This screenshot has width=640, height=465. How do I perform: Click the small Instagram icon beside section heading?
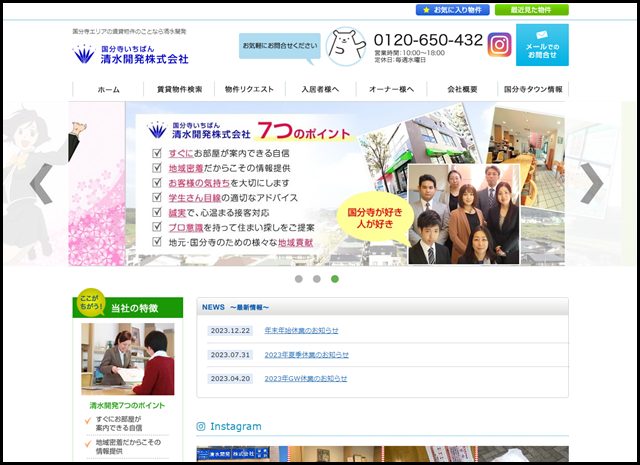tap(201, 426)
